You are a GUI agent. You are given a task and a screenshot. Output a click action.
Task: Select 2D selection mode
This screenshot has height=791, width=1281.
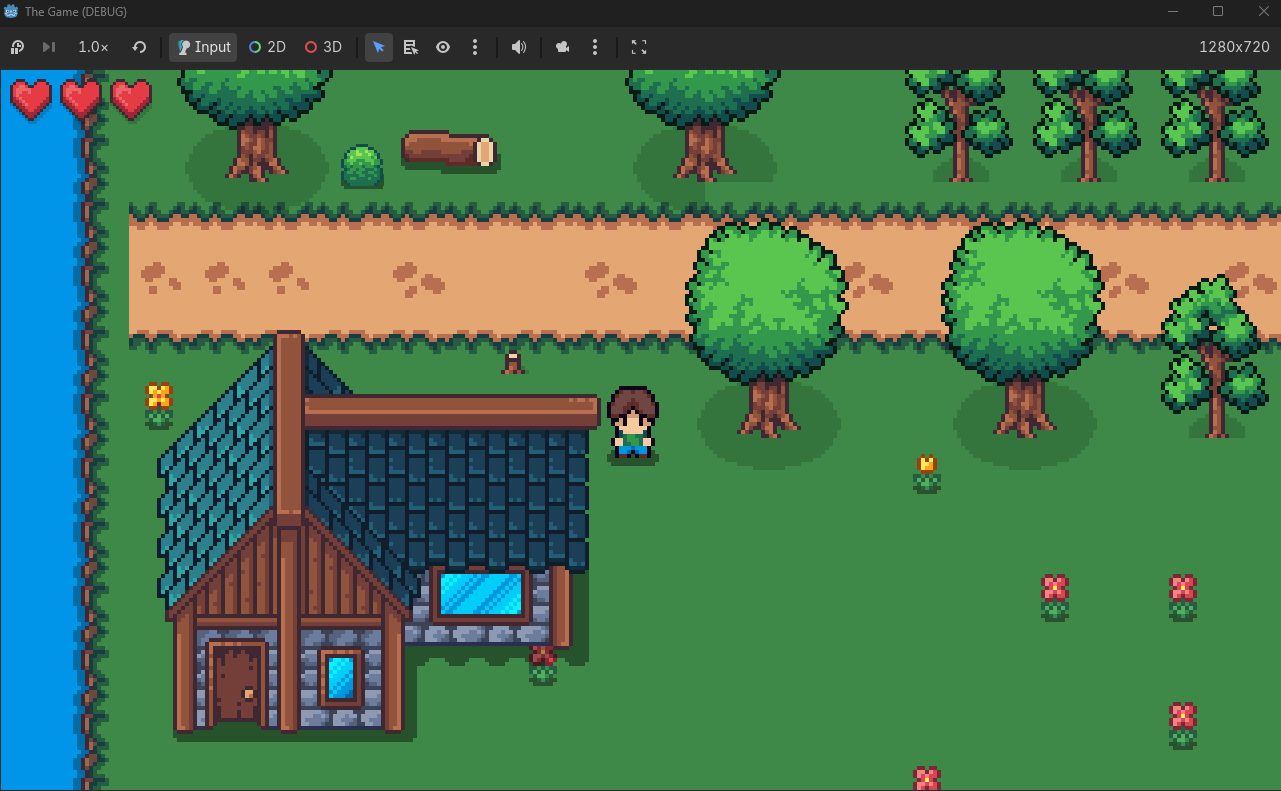(x=267, y=47)
